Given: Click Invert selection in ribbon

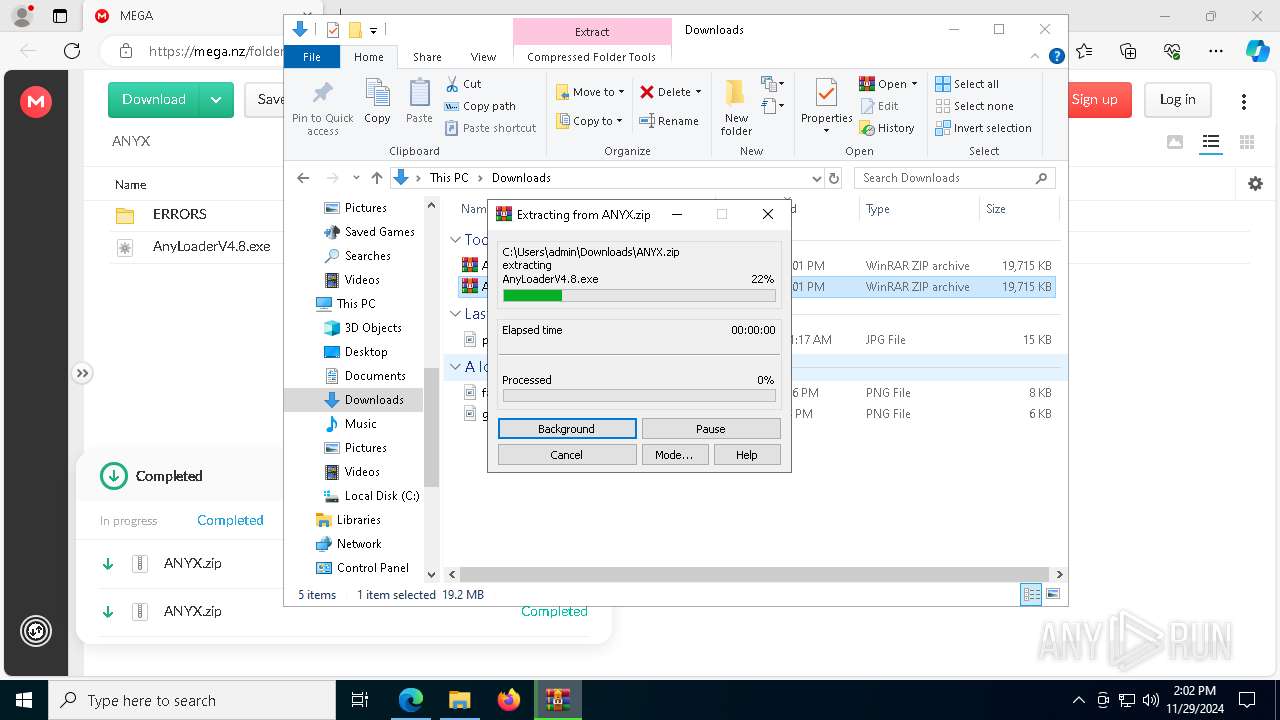Looking at the screenshot, I should coord(983,128).
